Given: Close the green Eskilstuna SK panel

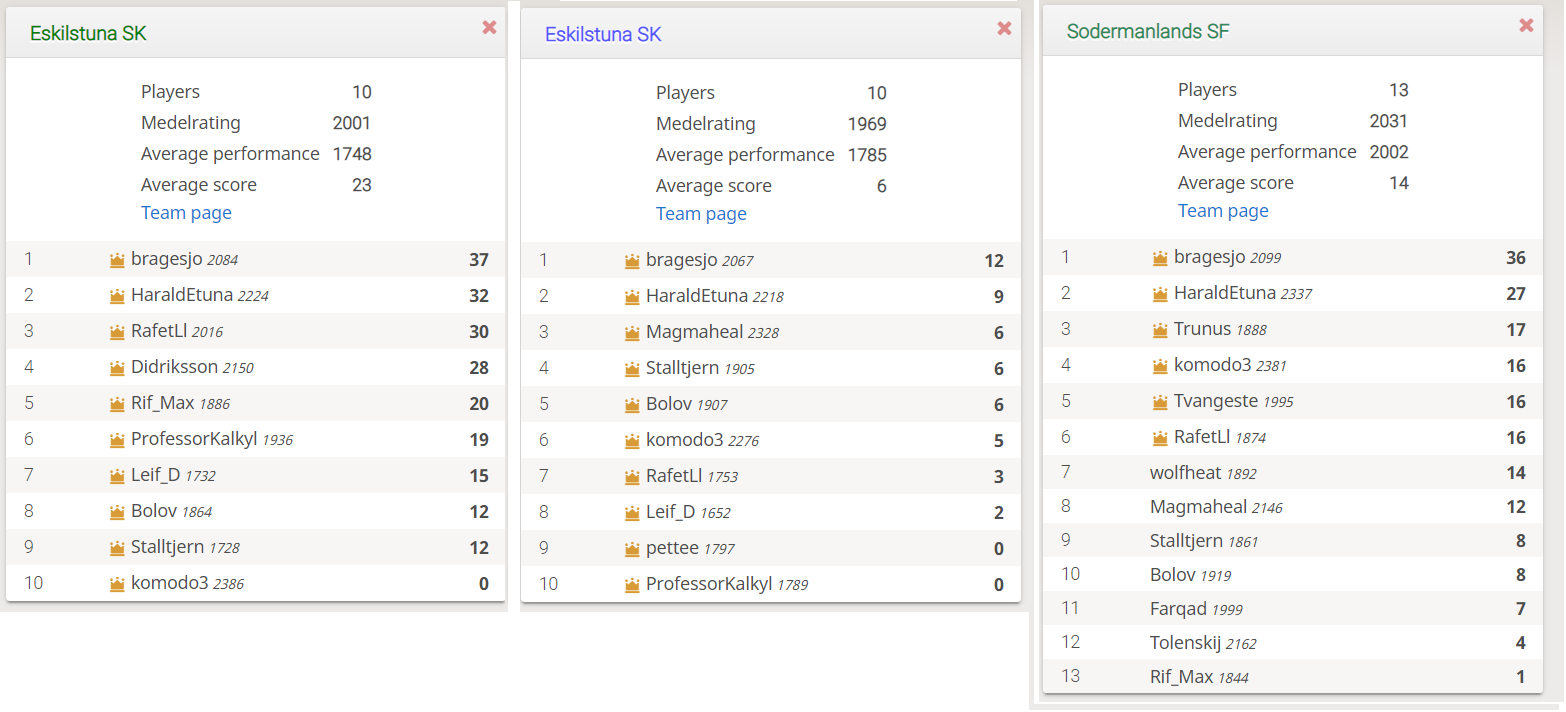Looking at the screenshot, I should tap(489, 27).
